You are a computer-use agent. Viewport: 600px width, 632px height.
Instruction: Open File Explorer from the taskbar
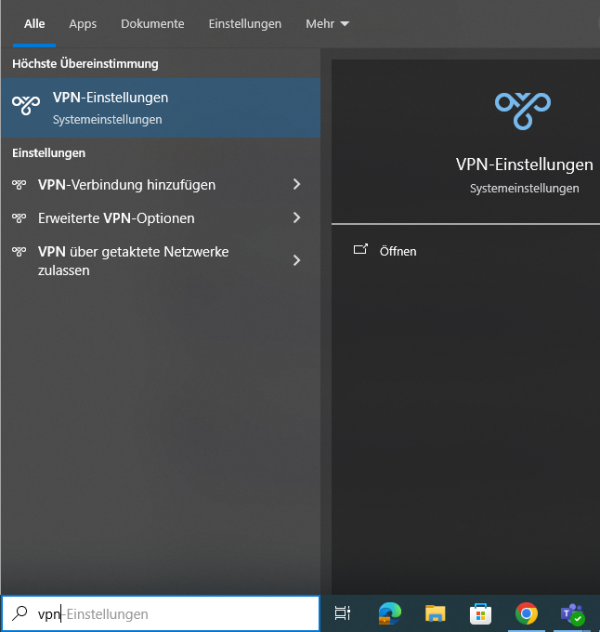tap(435, 613)
